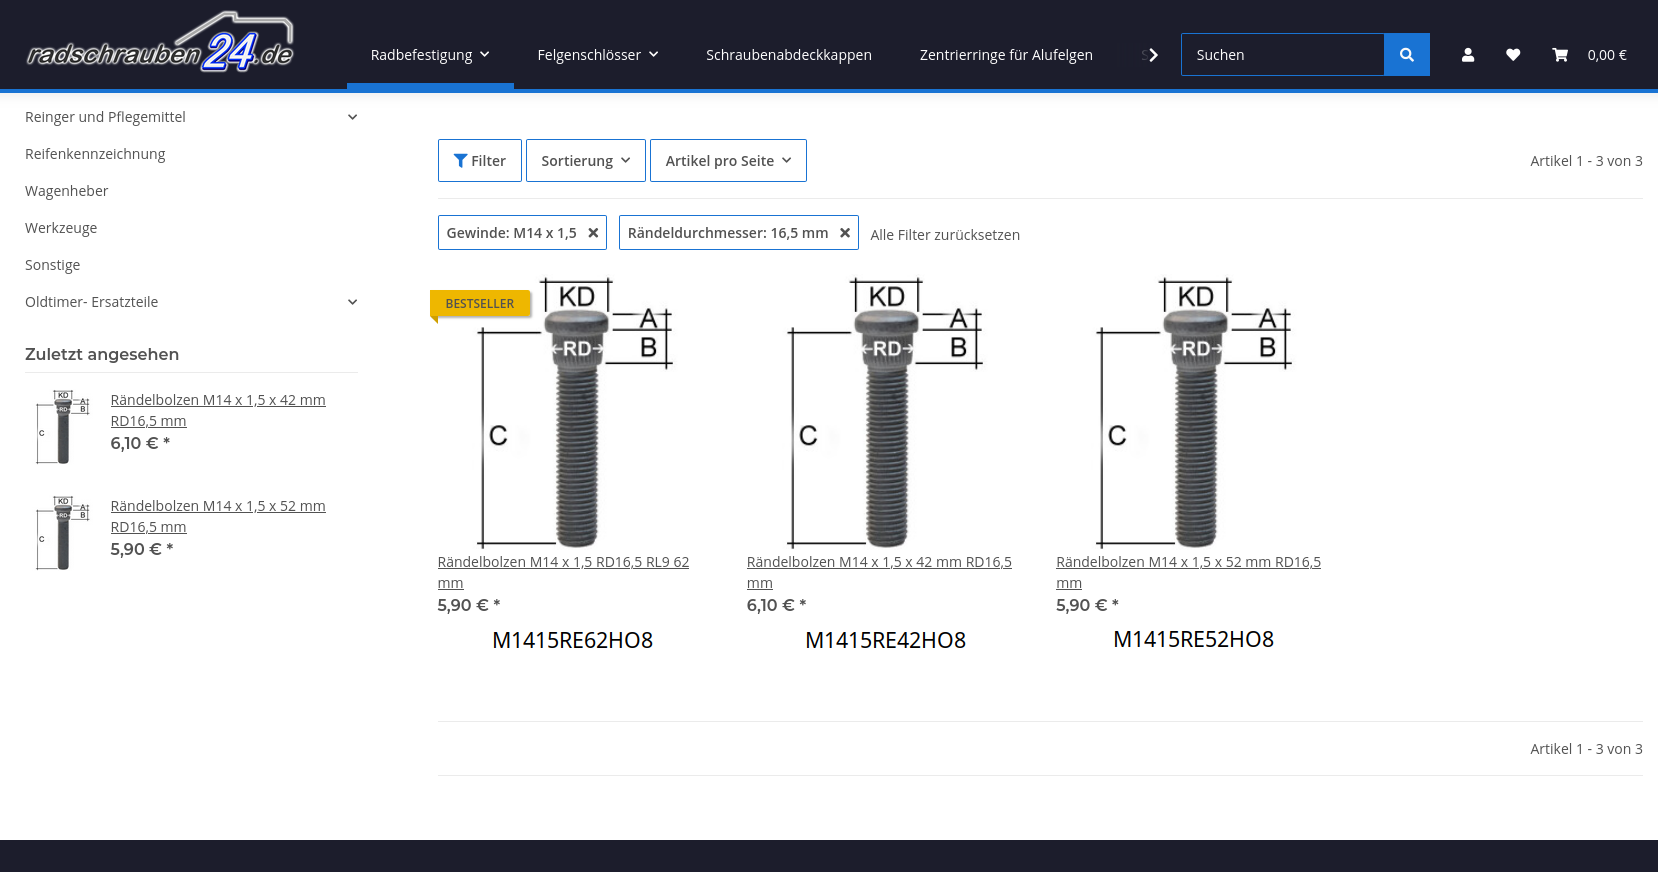
Task: Open the Radbefestigung menu
Action: point(429,55)
